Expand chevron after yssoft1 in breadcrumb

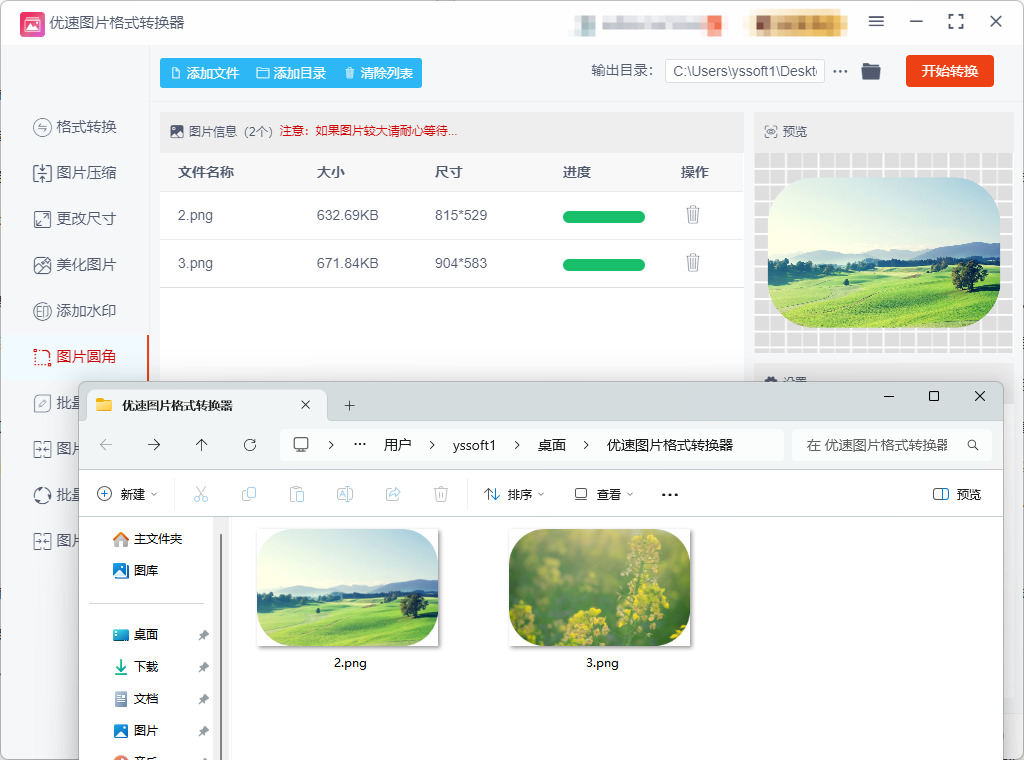(517, 445)
